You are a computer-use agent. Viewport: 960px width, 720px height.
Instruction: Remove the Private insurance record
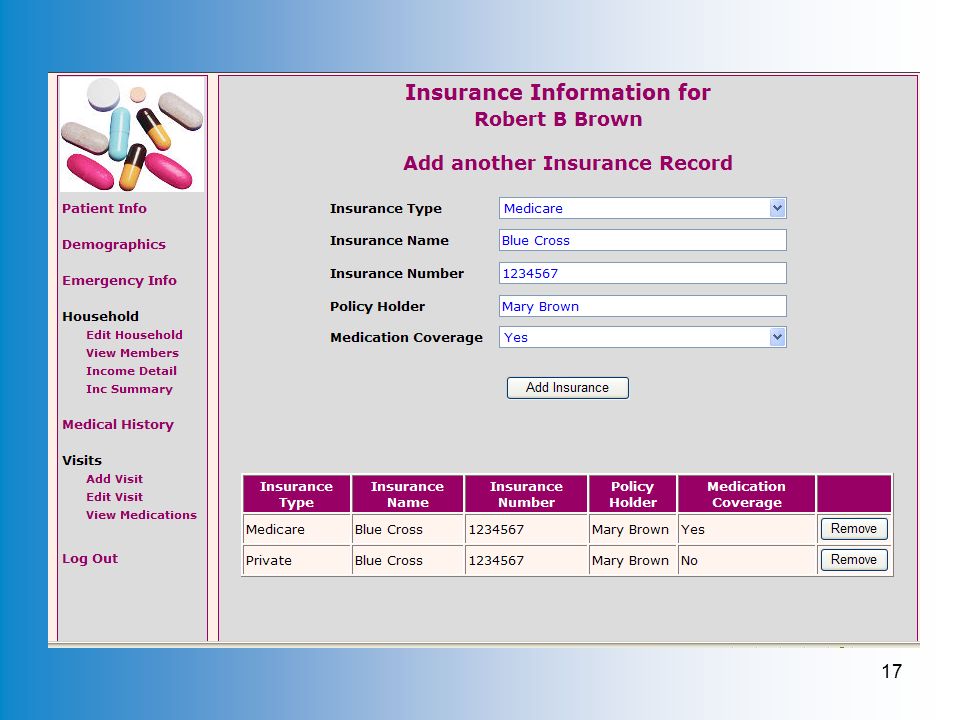point(853,560)
